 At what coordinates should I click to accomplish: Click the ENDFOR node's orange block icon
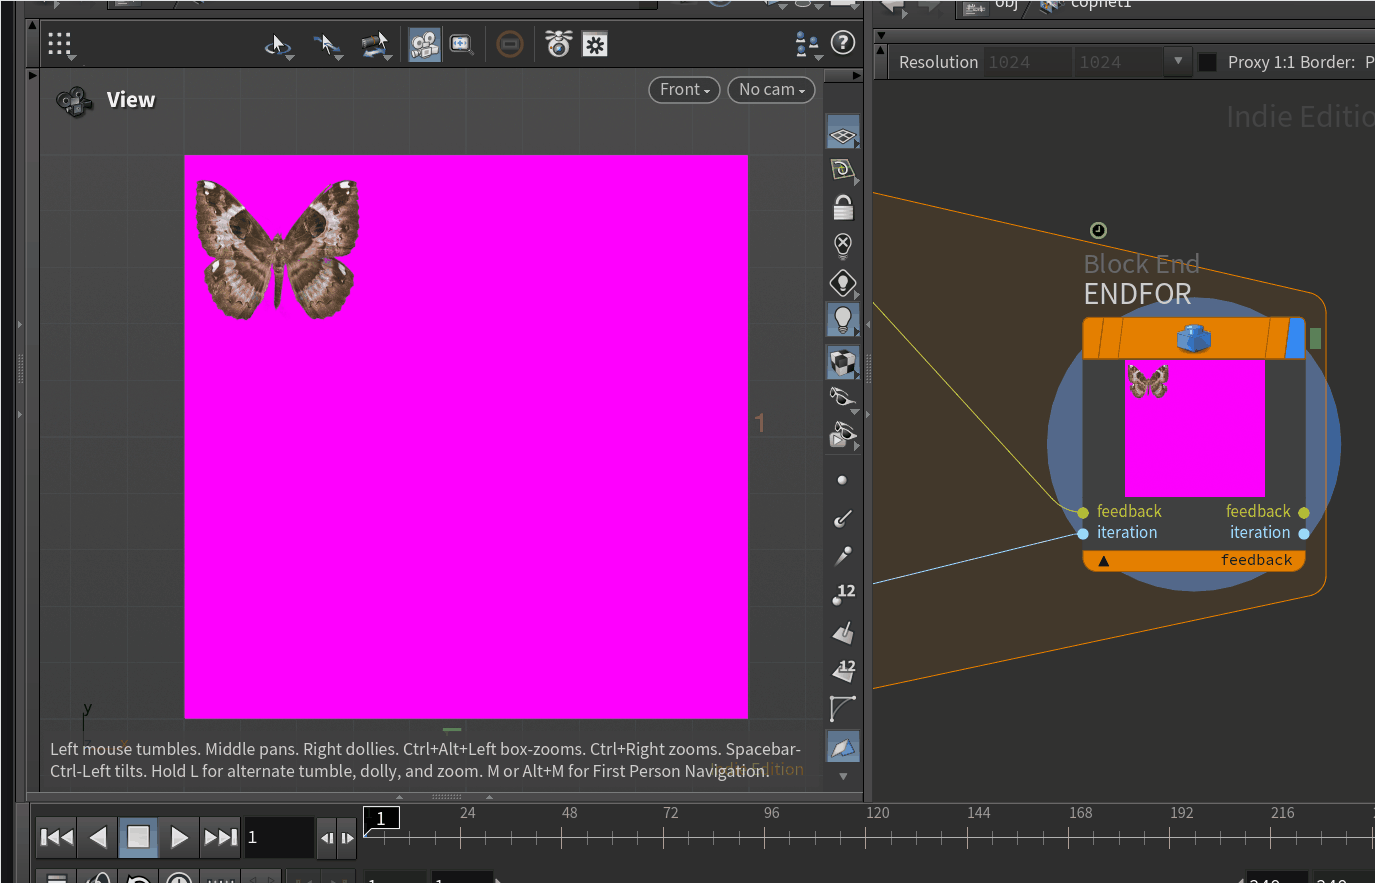pos(1193,339)
